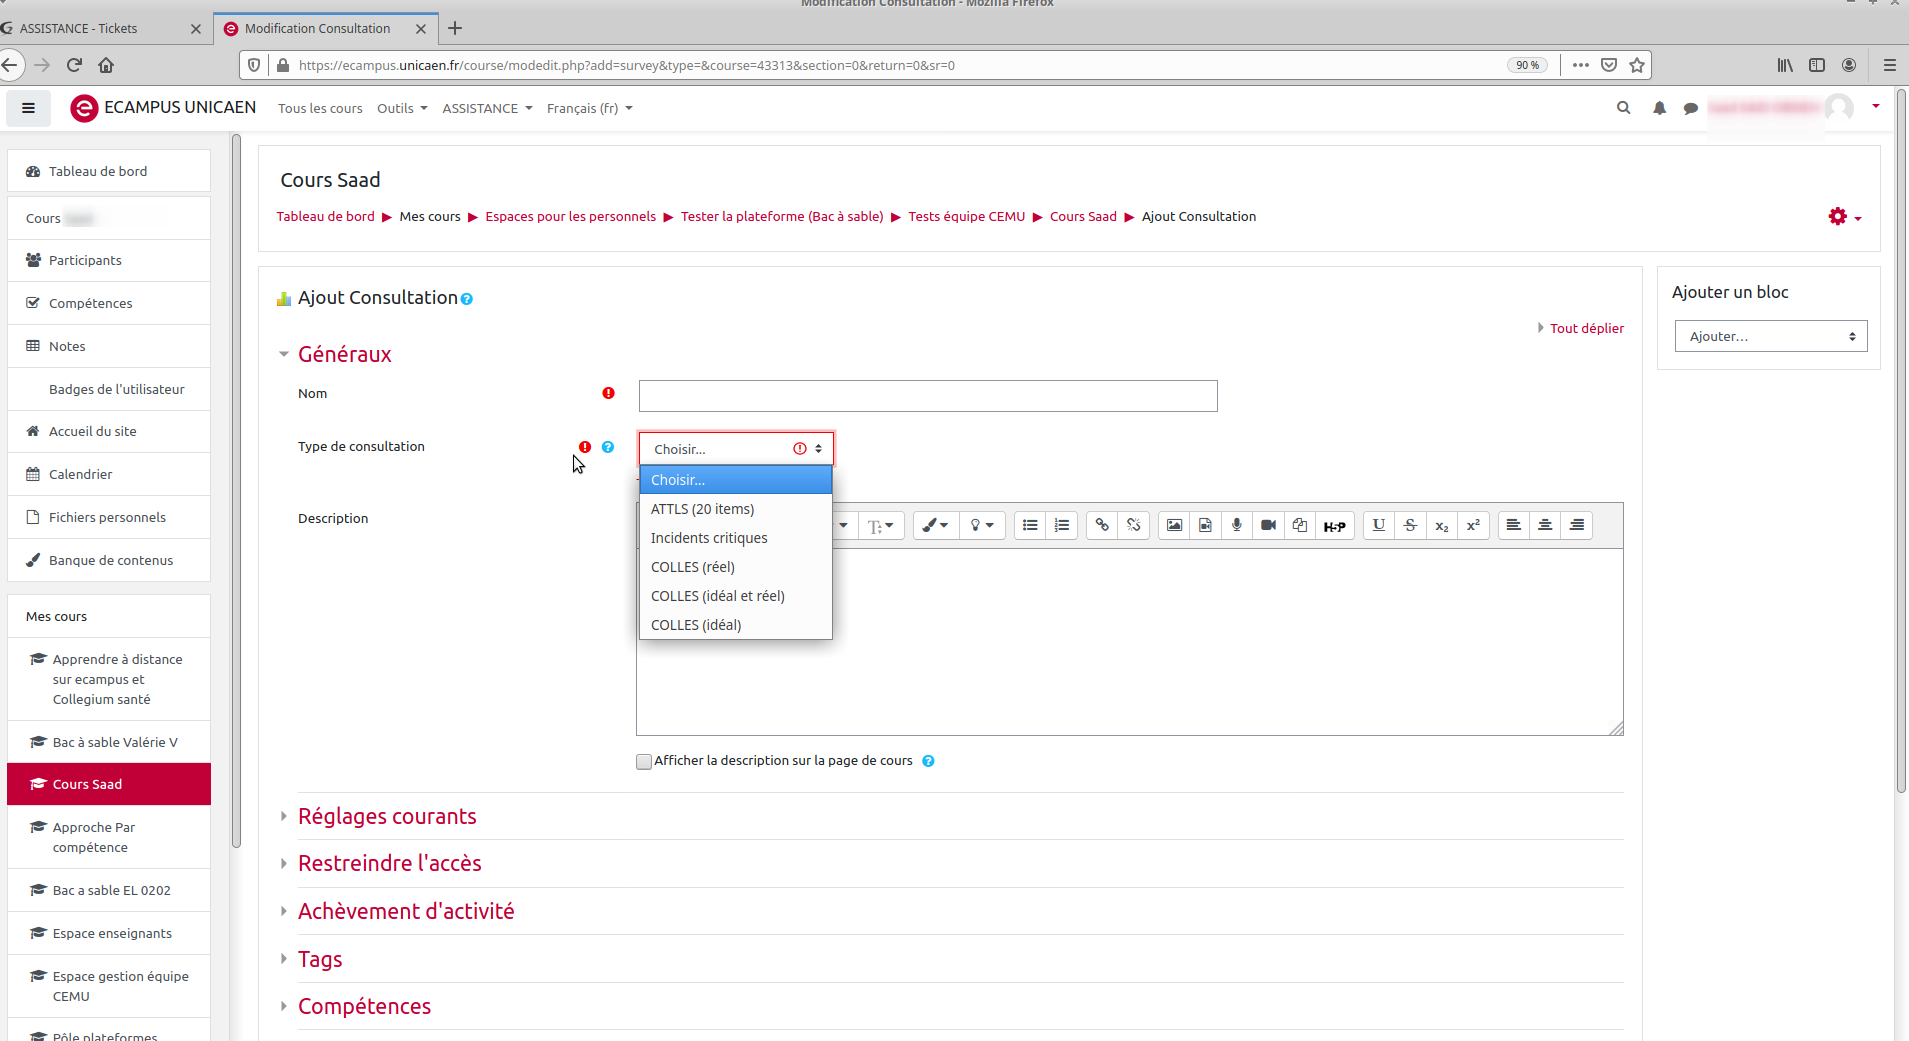The image size is (1909, 1041).
Task: Open the 'Ajouter...' block dropdown
Action: [x=1770, y=337]
